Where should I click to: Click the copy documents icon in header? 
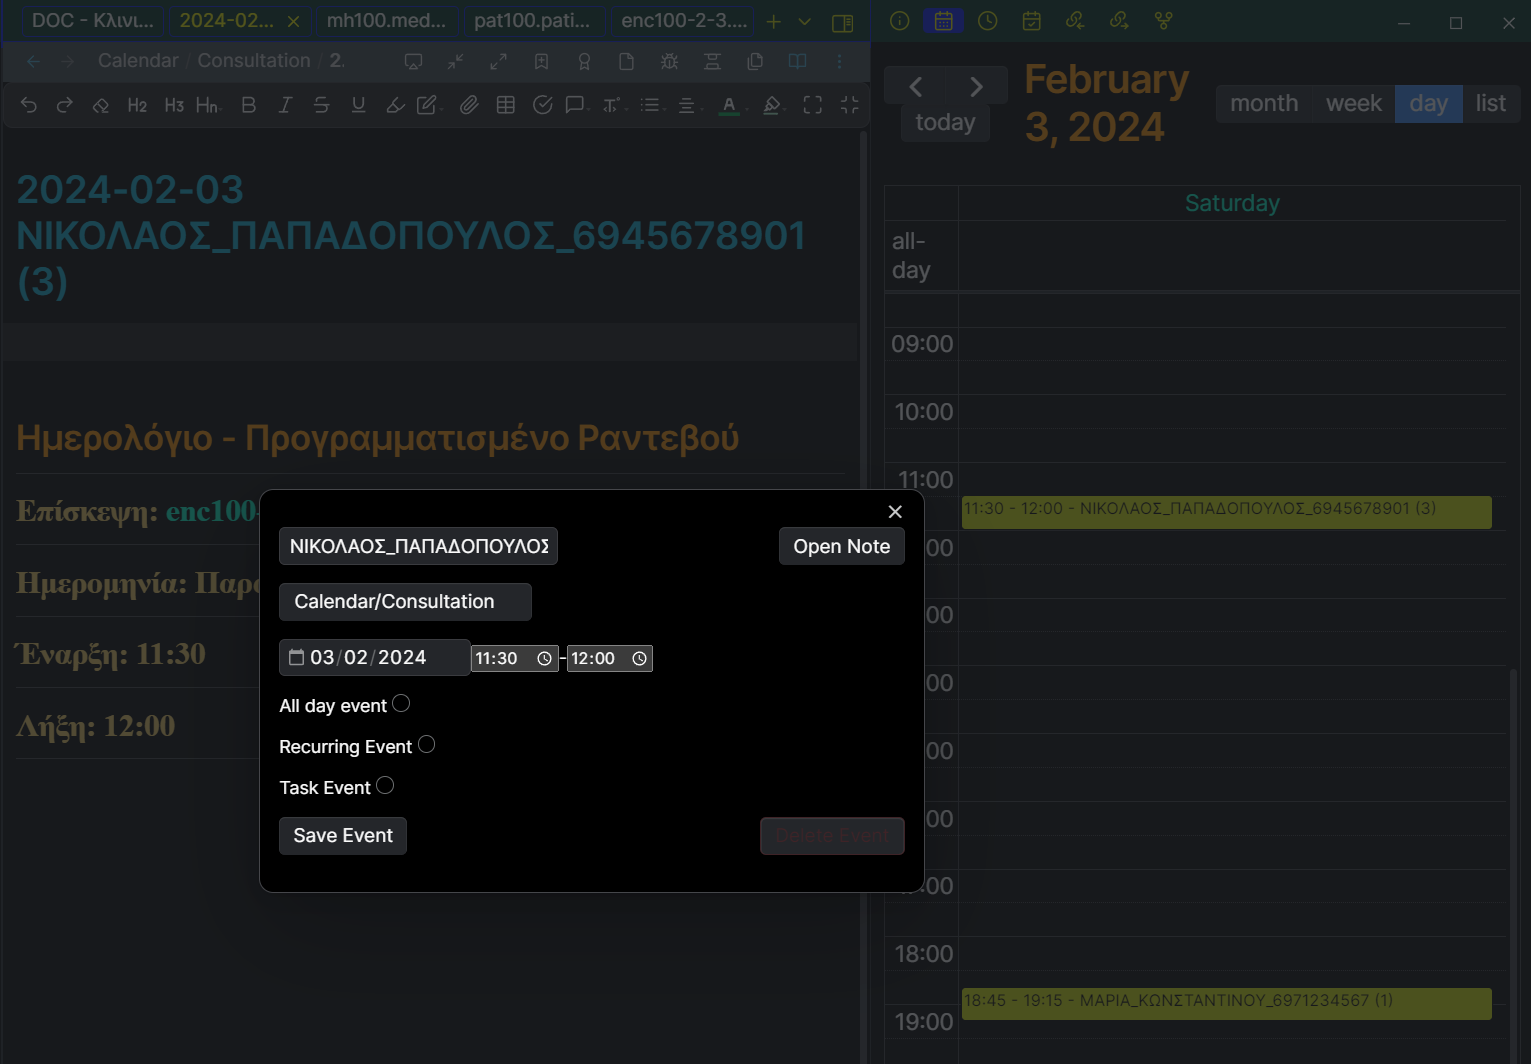point(755,62)
